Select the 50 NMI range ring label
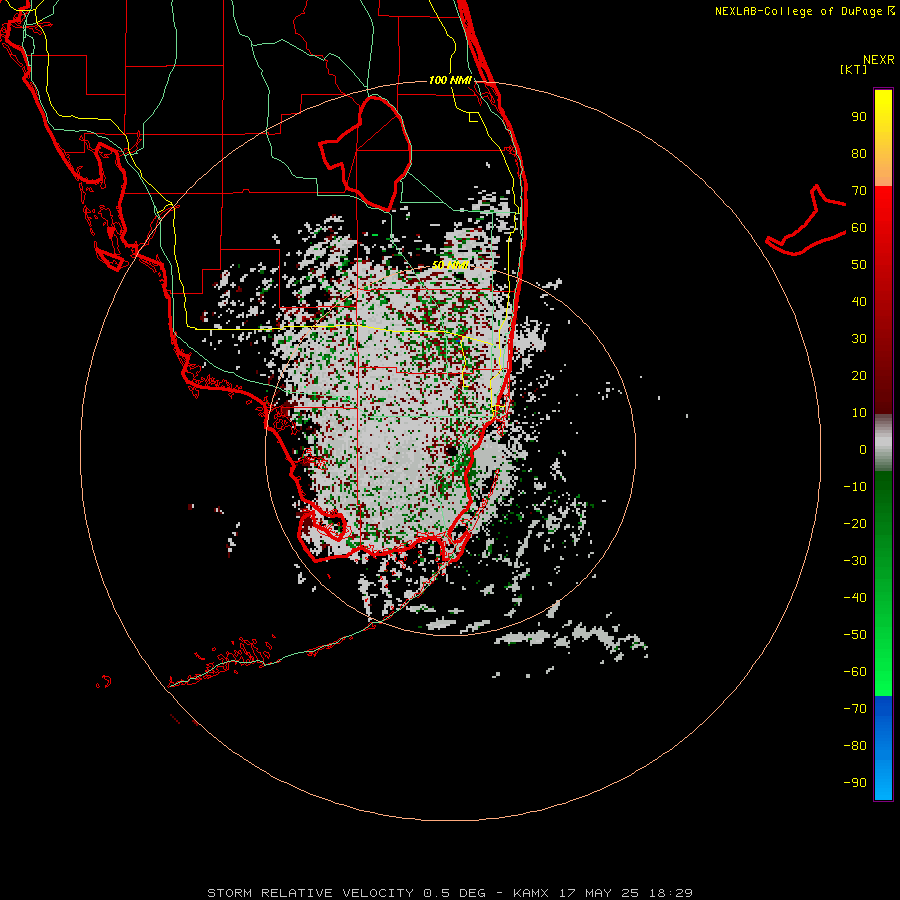900x900 pixels. click(x=451, y=265)
